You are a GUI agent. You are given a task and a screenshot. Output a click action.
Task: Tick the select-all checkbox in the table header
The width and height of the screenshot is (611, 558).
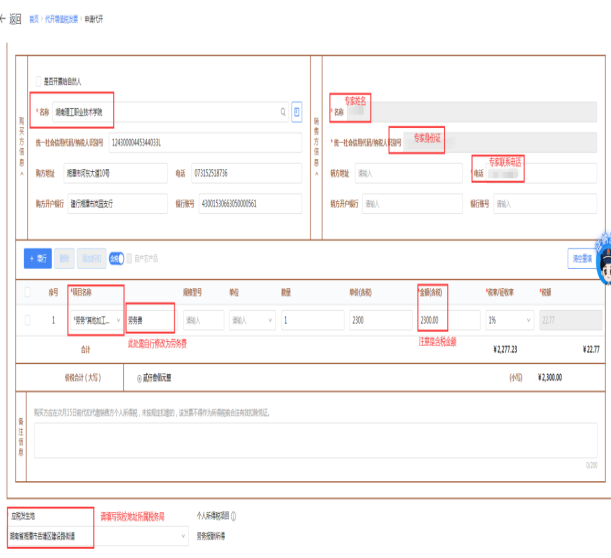27,292
